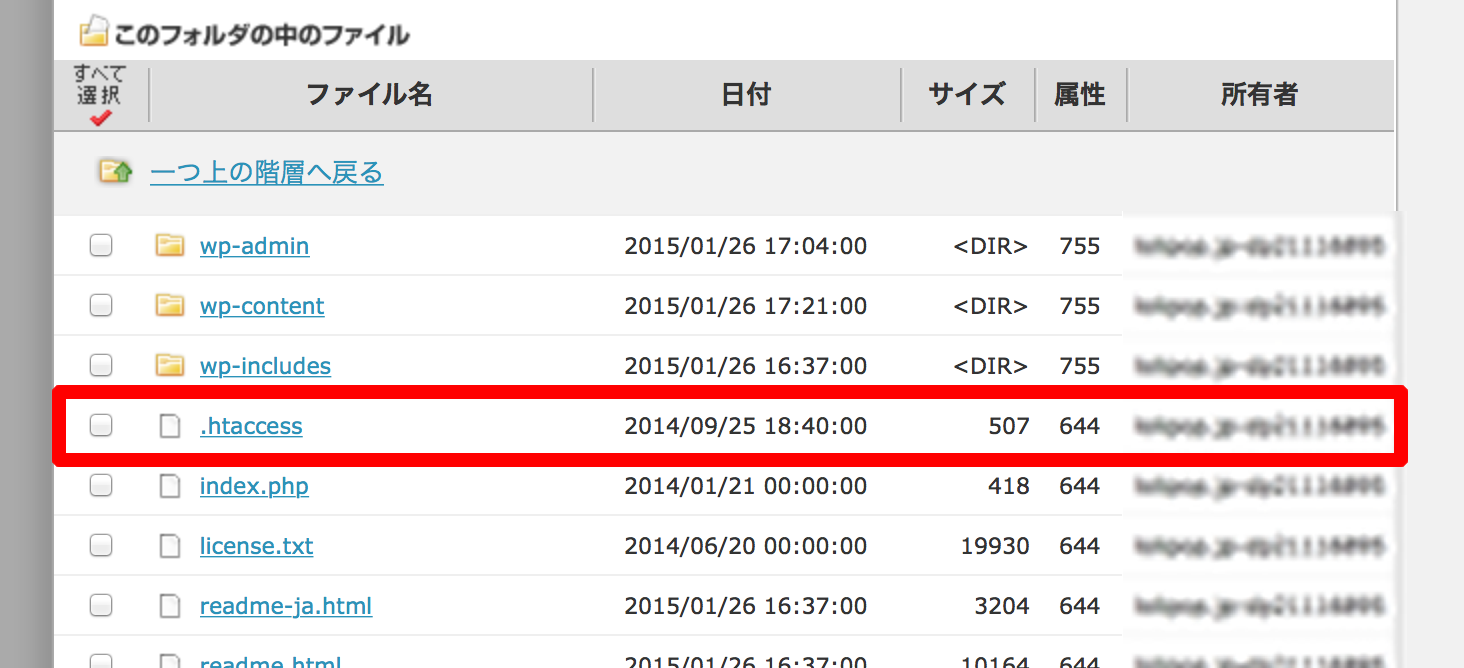Click the <DIR> size of wp-admin

(990, 246)
